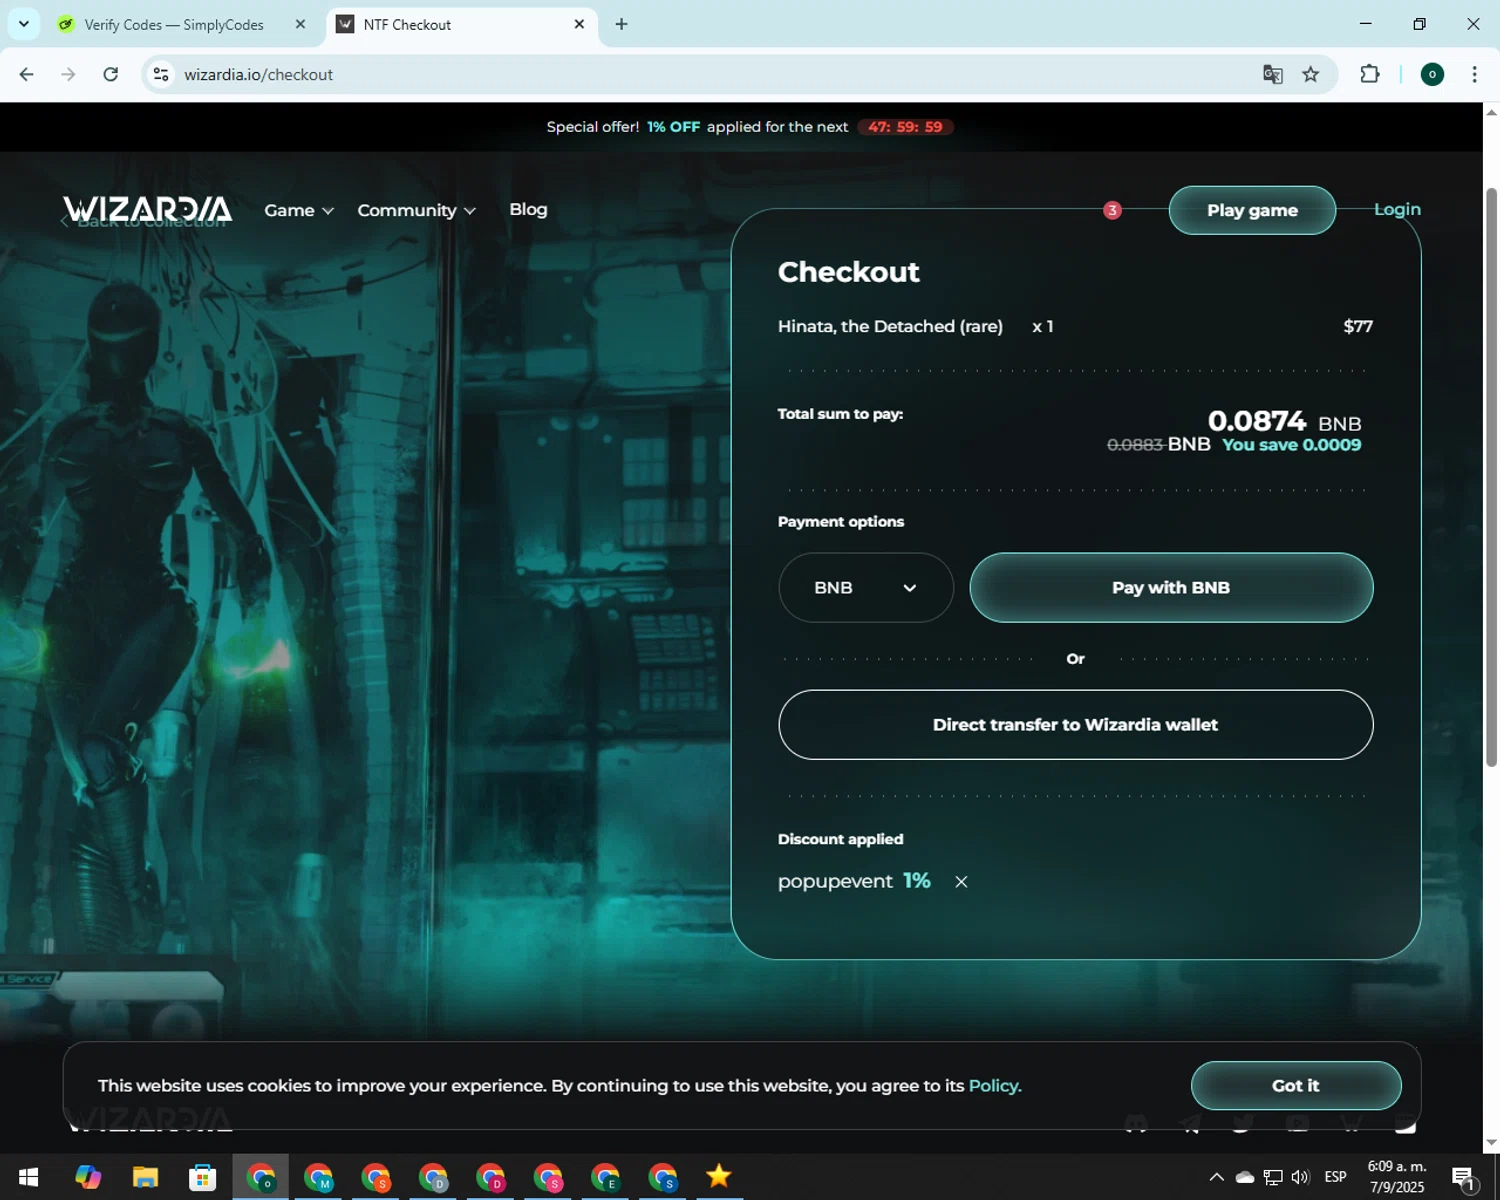This screenshot has width=1500, height=1200.
Task: Click the Hinata, the Detached (rare) item
Action: pyautogui.click(x=890, y=326)
